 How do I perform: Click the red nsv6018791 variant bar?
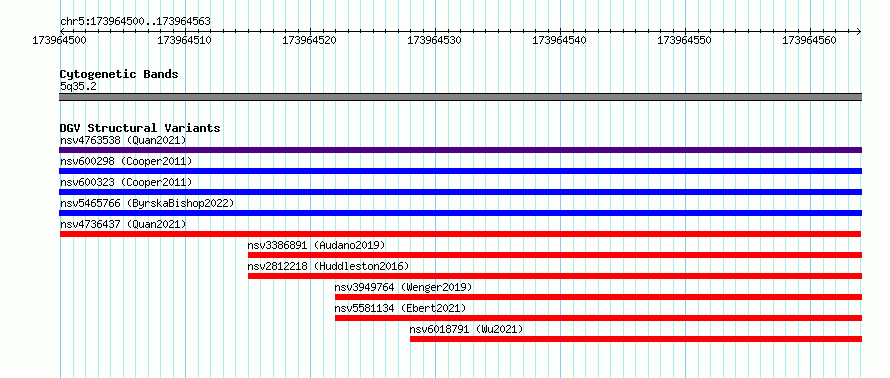pyautogui.click(x=636, y=339)
